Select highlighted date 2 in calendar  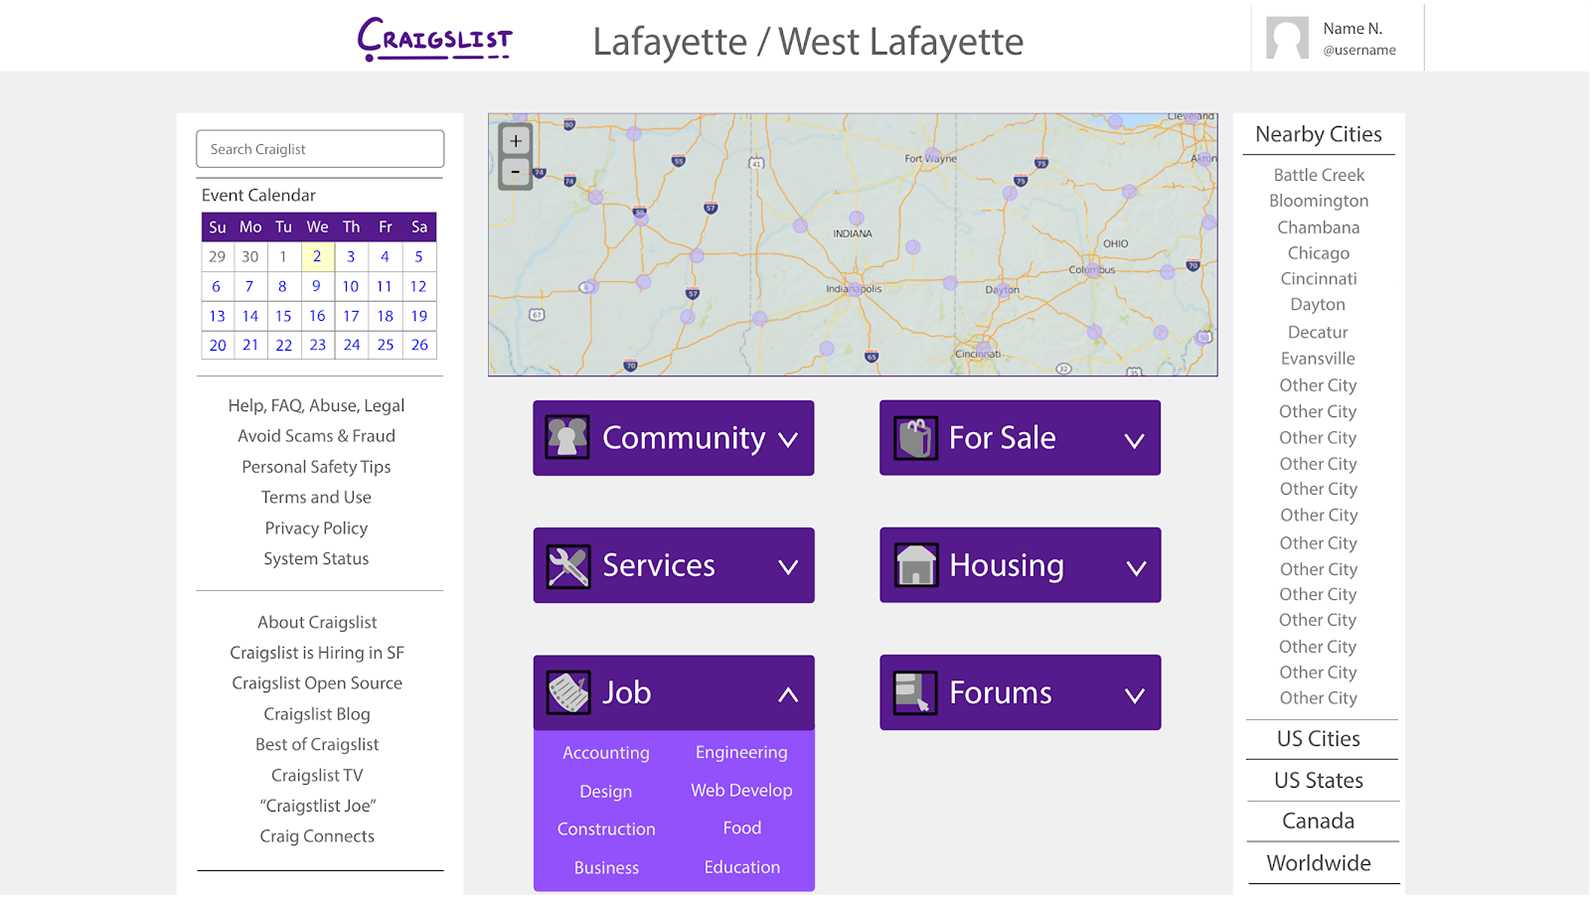tap(317, 256)
